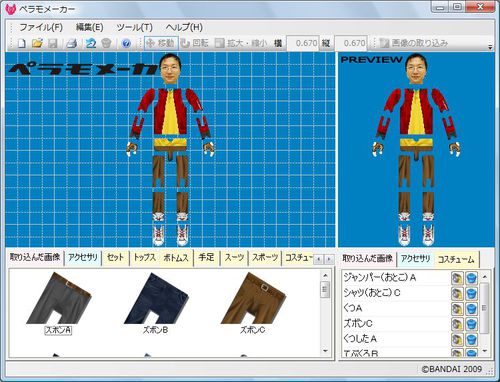Screen dimensions: 500x382
Task: Open help with the question mark icon
Action: [x=126, y=43]
